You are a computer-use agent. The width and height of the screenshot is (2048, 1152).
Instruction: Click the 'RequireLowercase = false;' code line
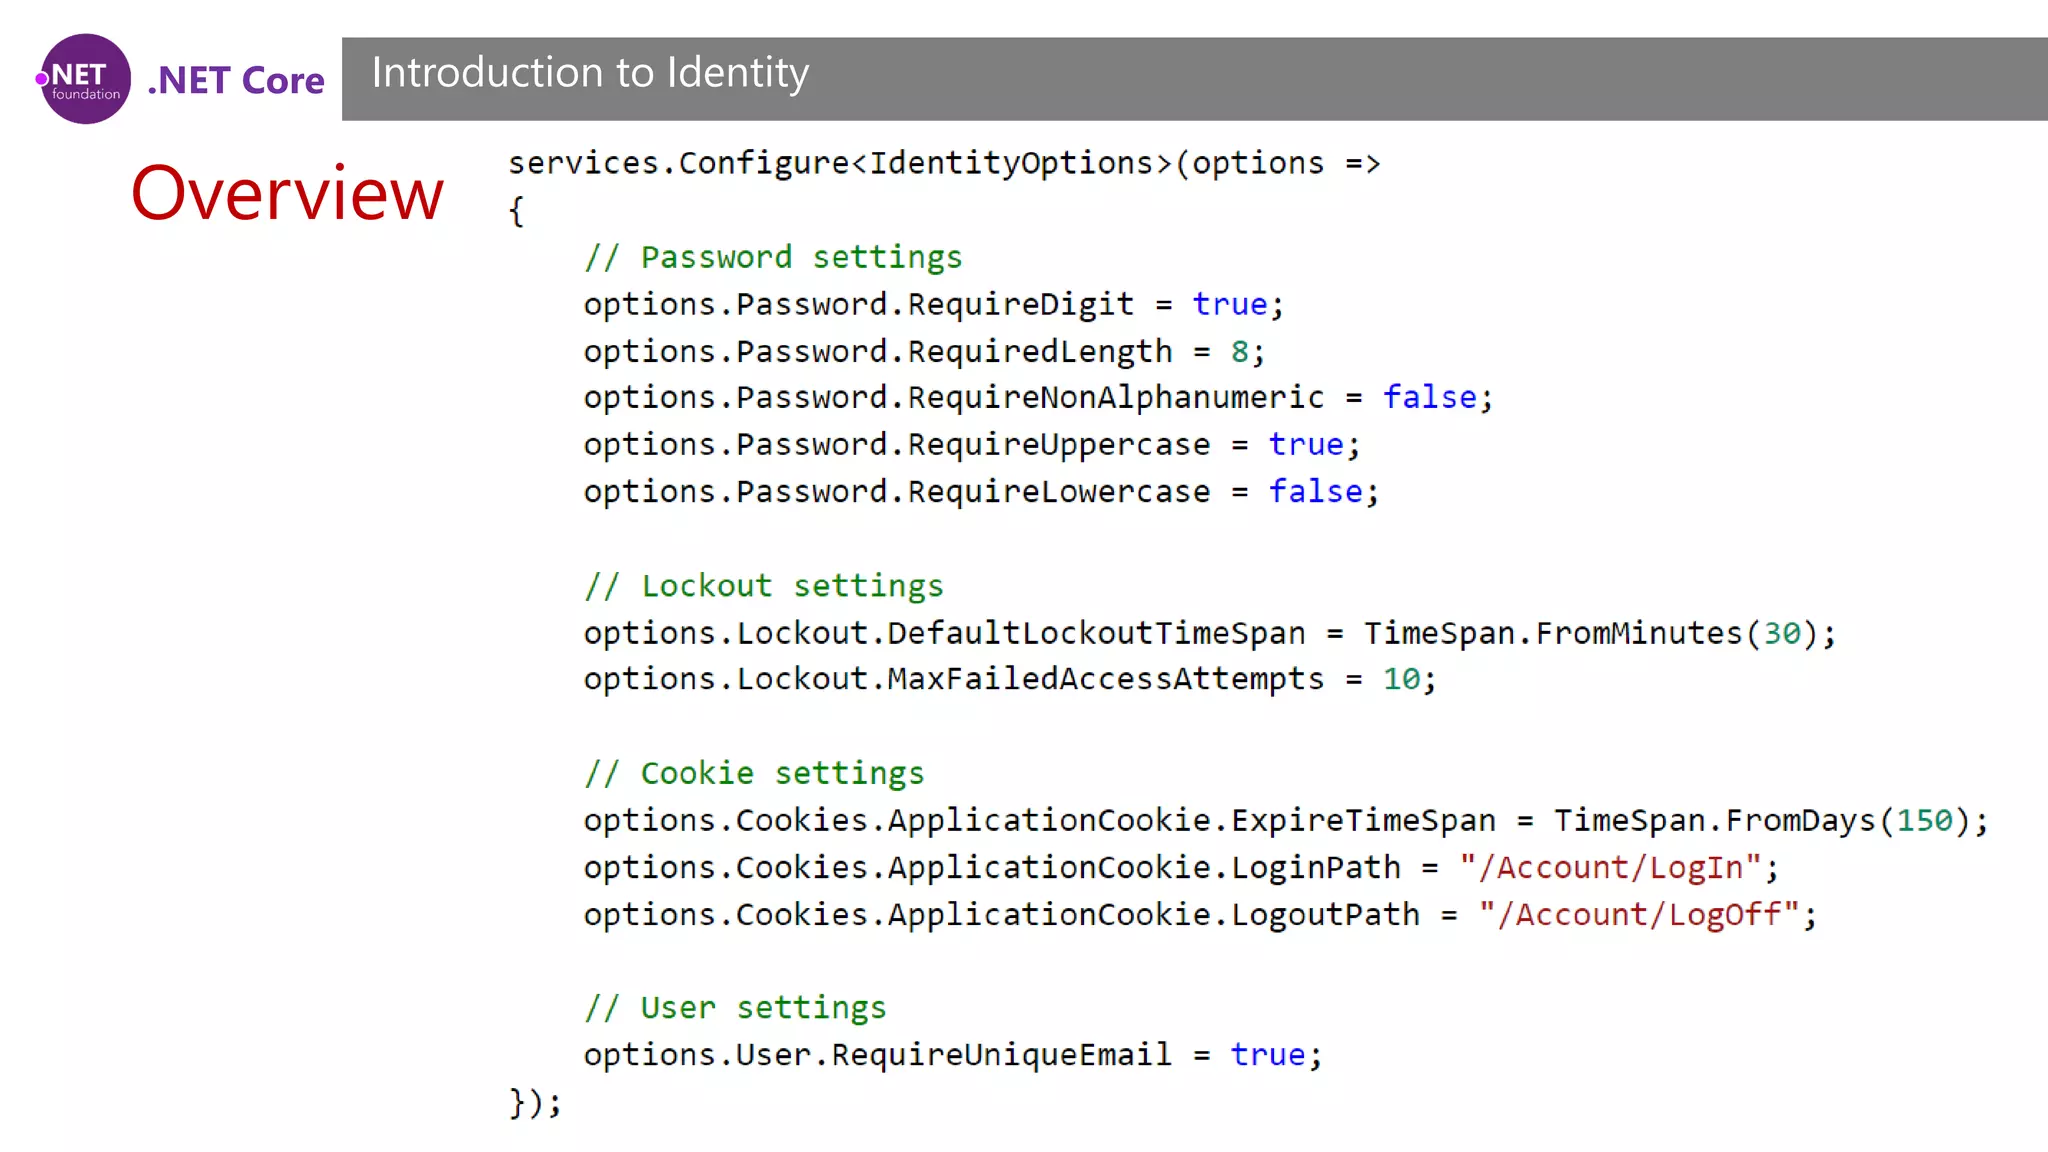pos(982,492)
